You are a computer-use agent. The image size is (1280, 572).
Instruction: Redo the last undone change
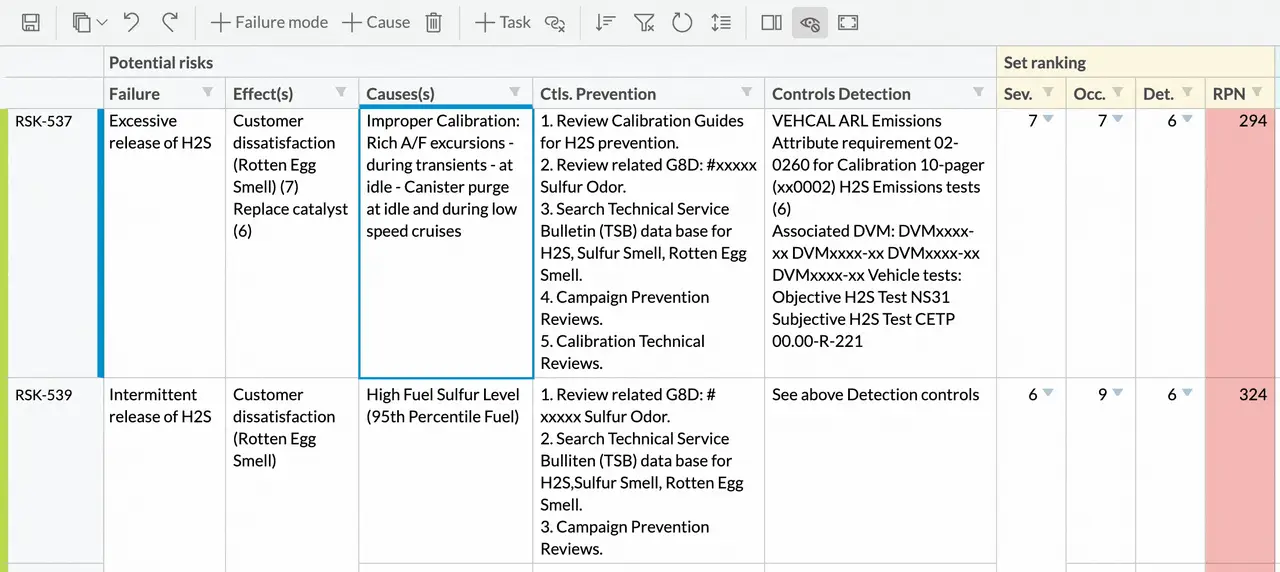[x=170, y=22]
